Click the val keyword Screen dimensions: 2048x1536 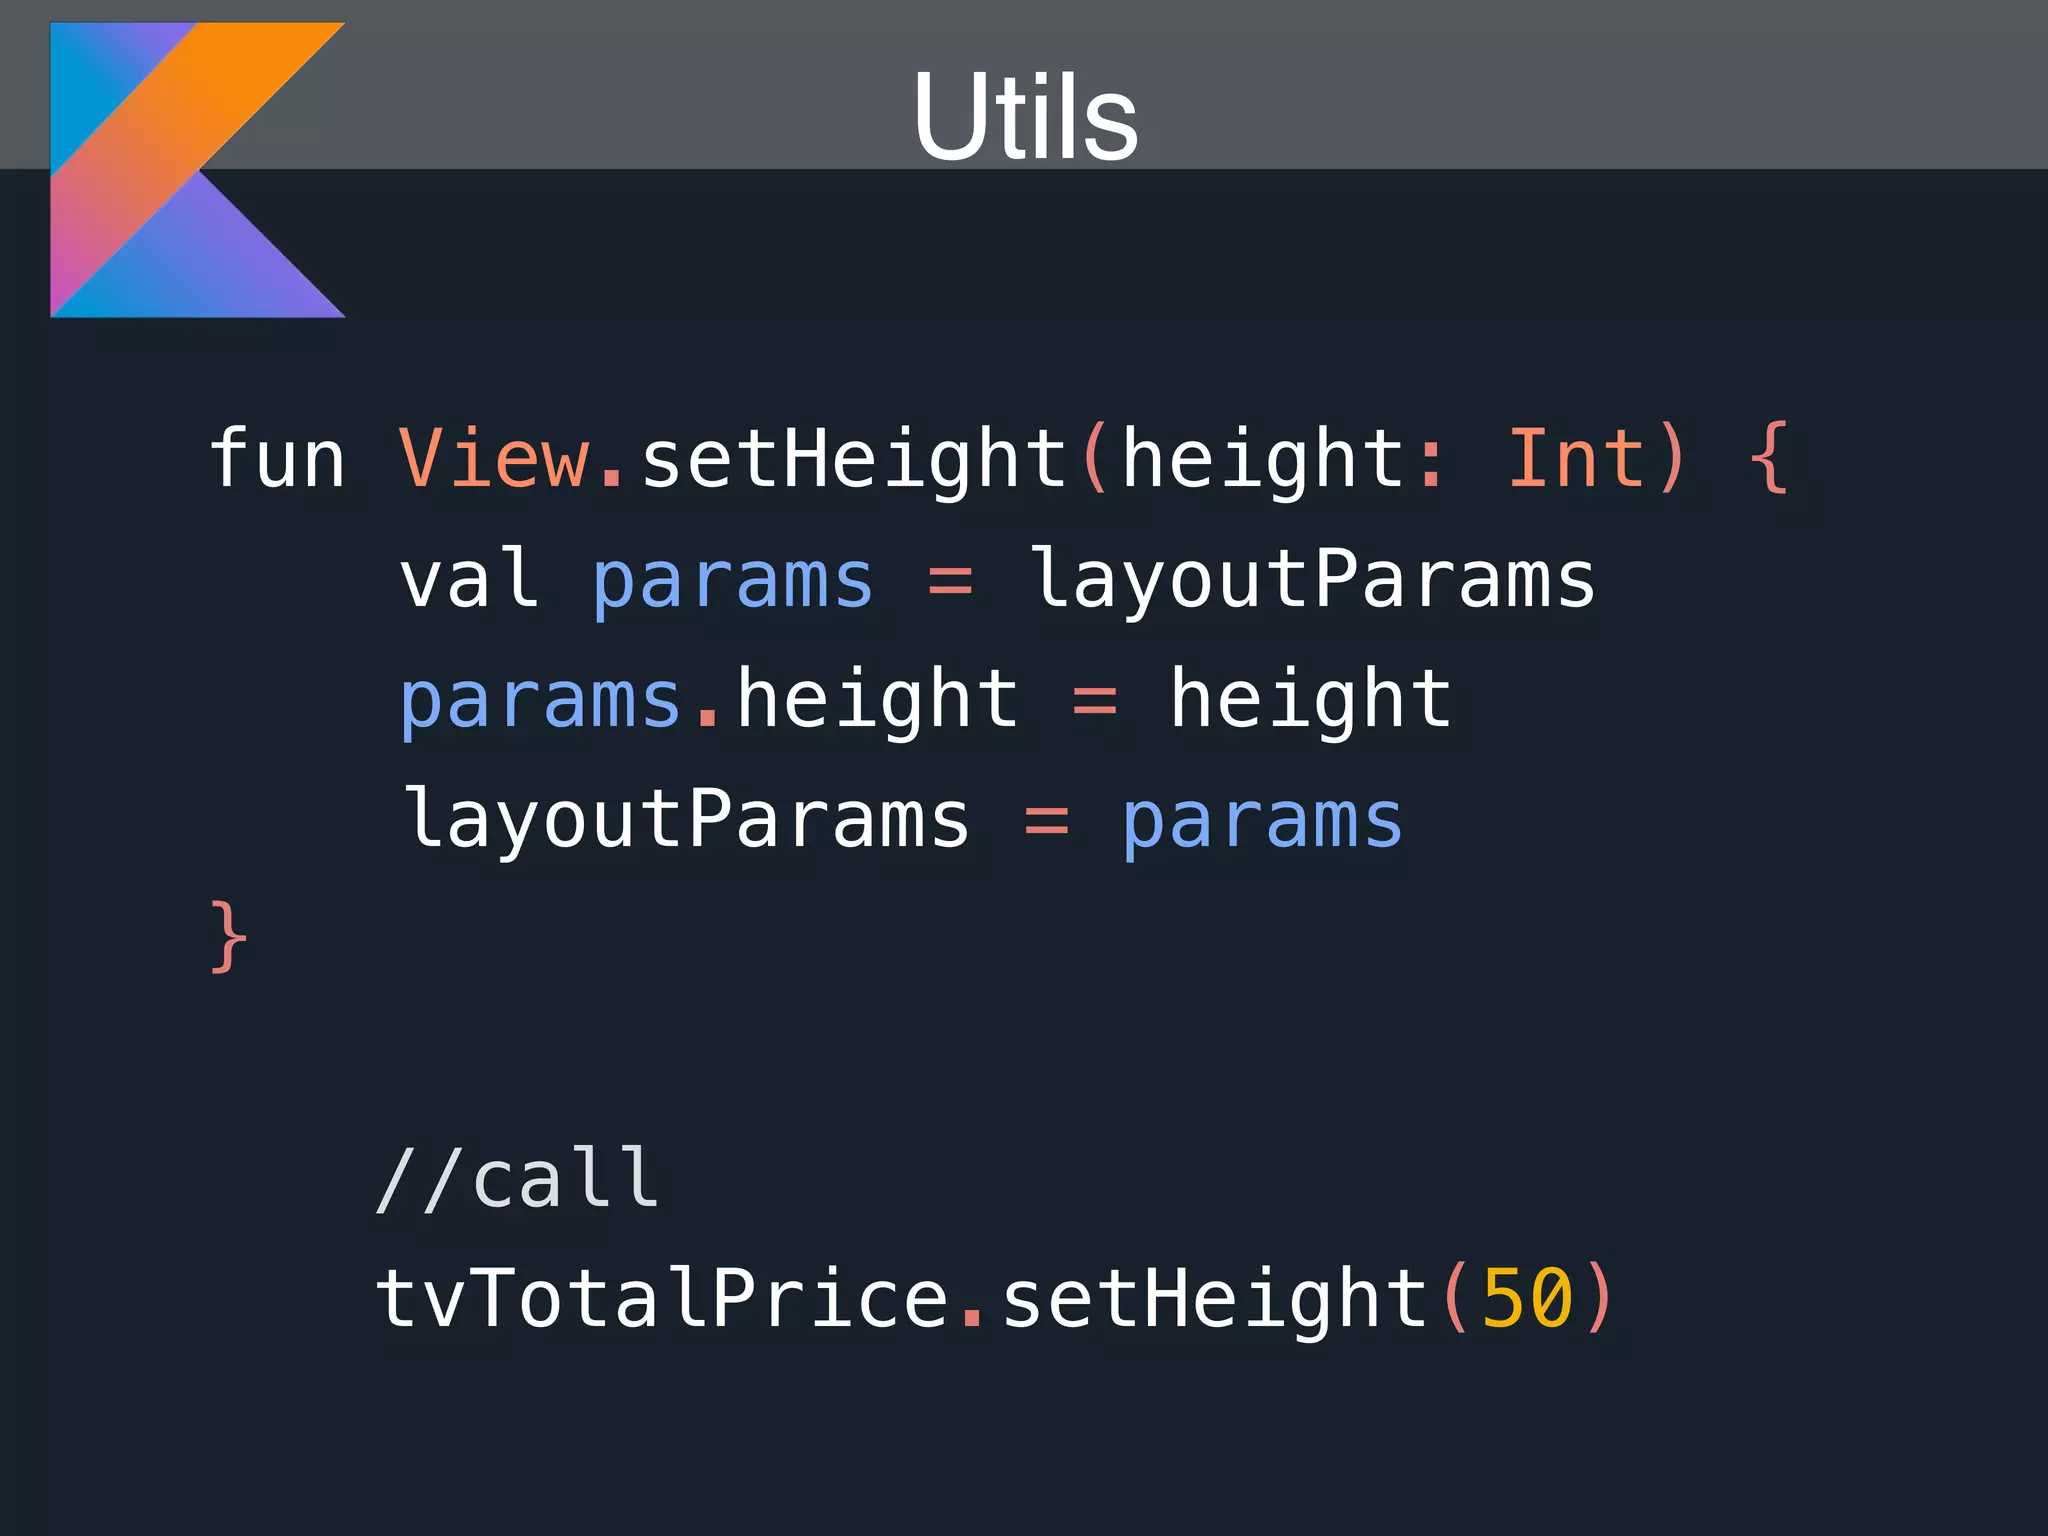pyautogui.click(x=469, y=579)
